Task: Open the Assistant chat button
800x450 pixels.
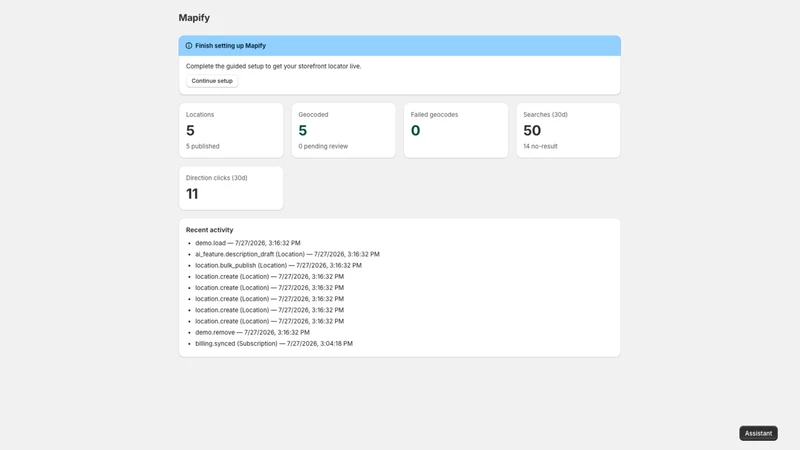Action: click(758, 433)
